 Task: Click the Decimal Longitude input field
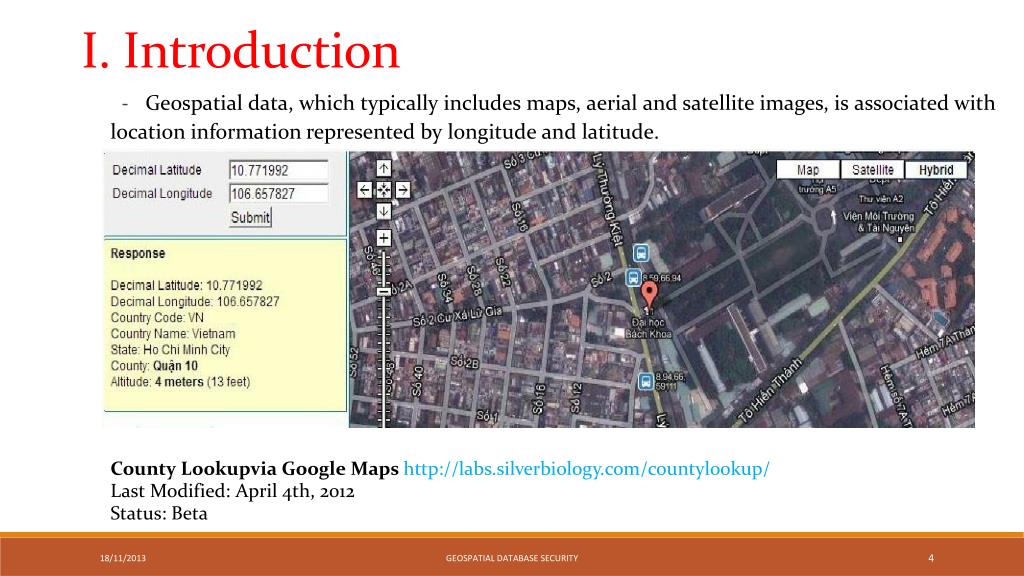click(x=279, y=194)
